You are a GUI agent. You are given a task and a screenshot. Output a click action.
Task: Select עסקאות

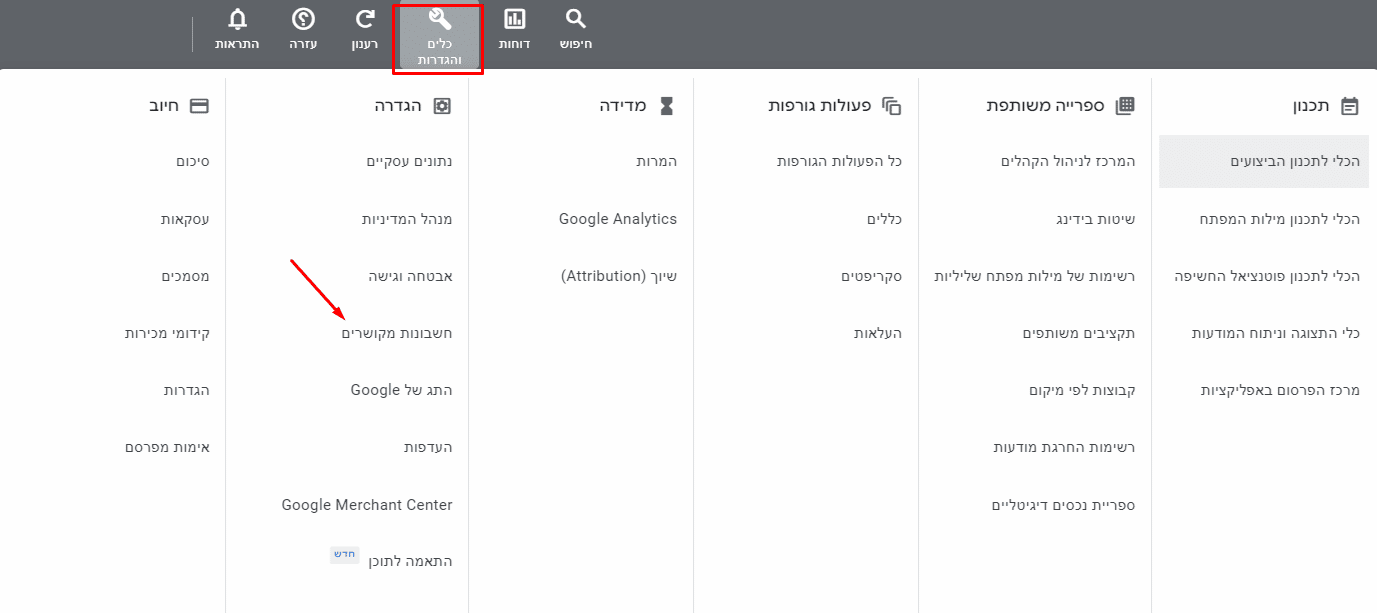tap(185, 219)
